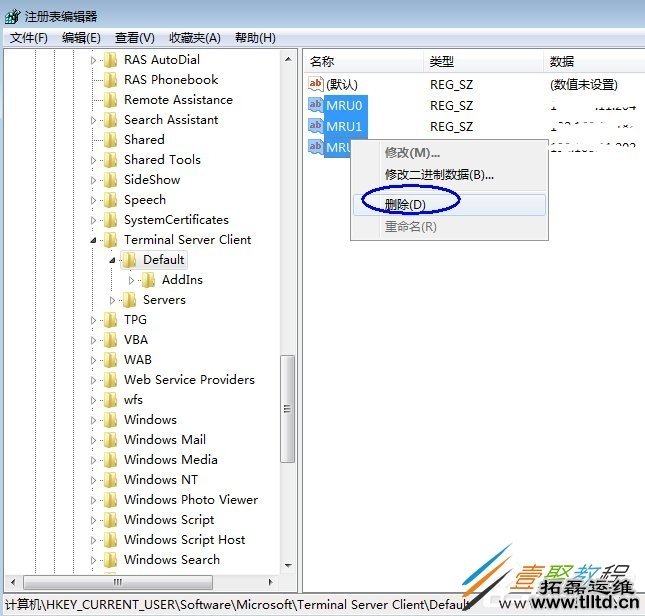The width and height of the screenshot is (645, 616).
Task: Click the horizontal scroll right arrow
Action: [x=270, y=582]
